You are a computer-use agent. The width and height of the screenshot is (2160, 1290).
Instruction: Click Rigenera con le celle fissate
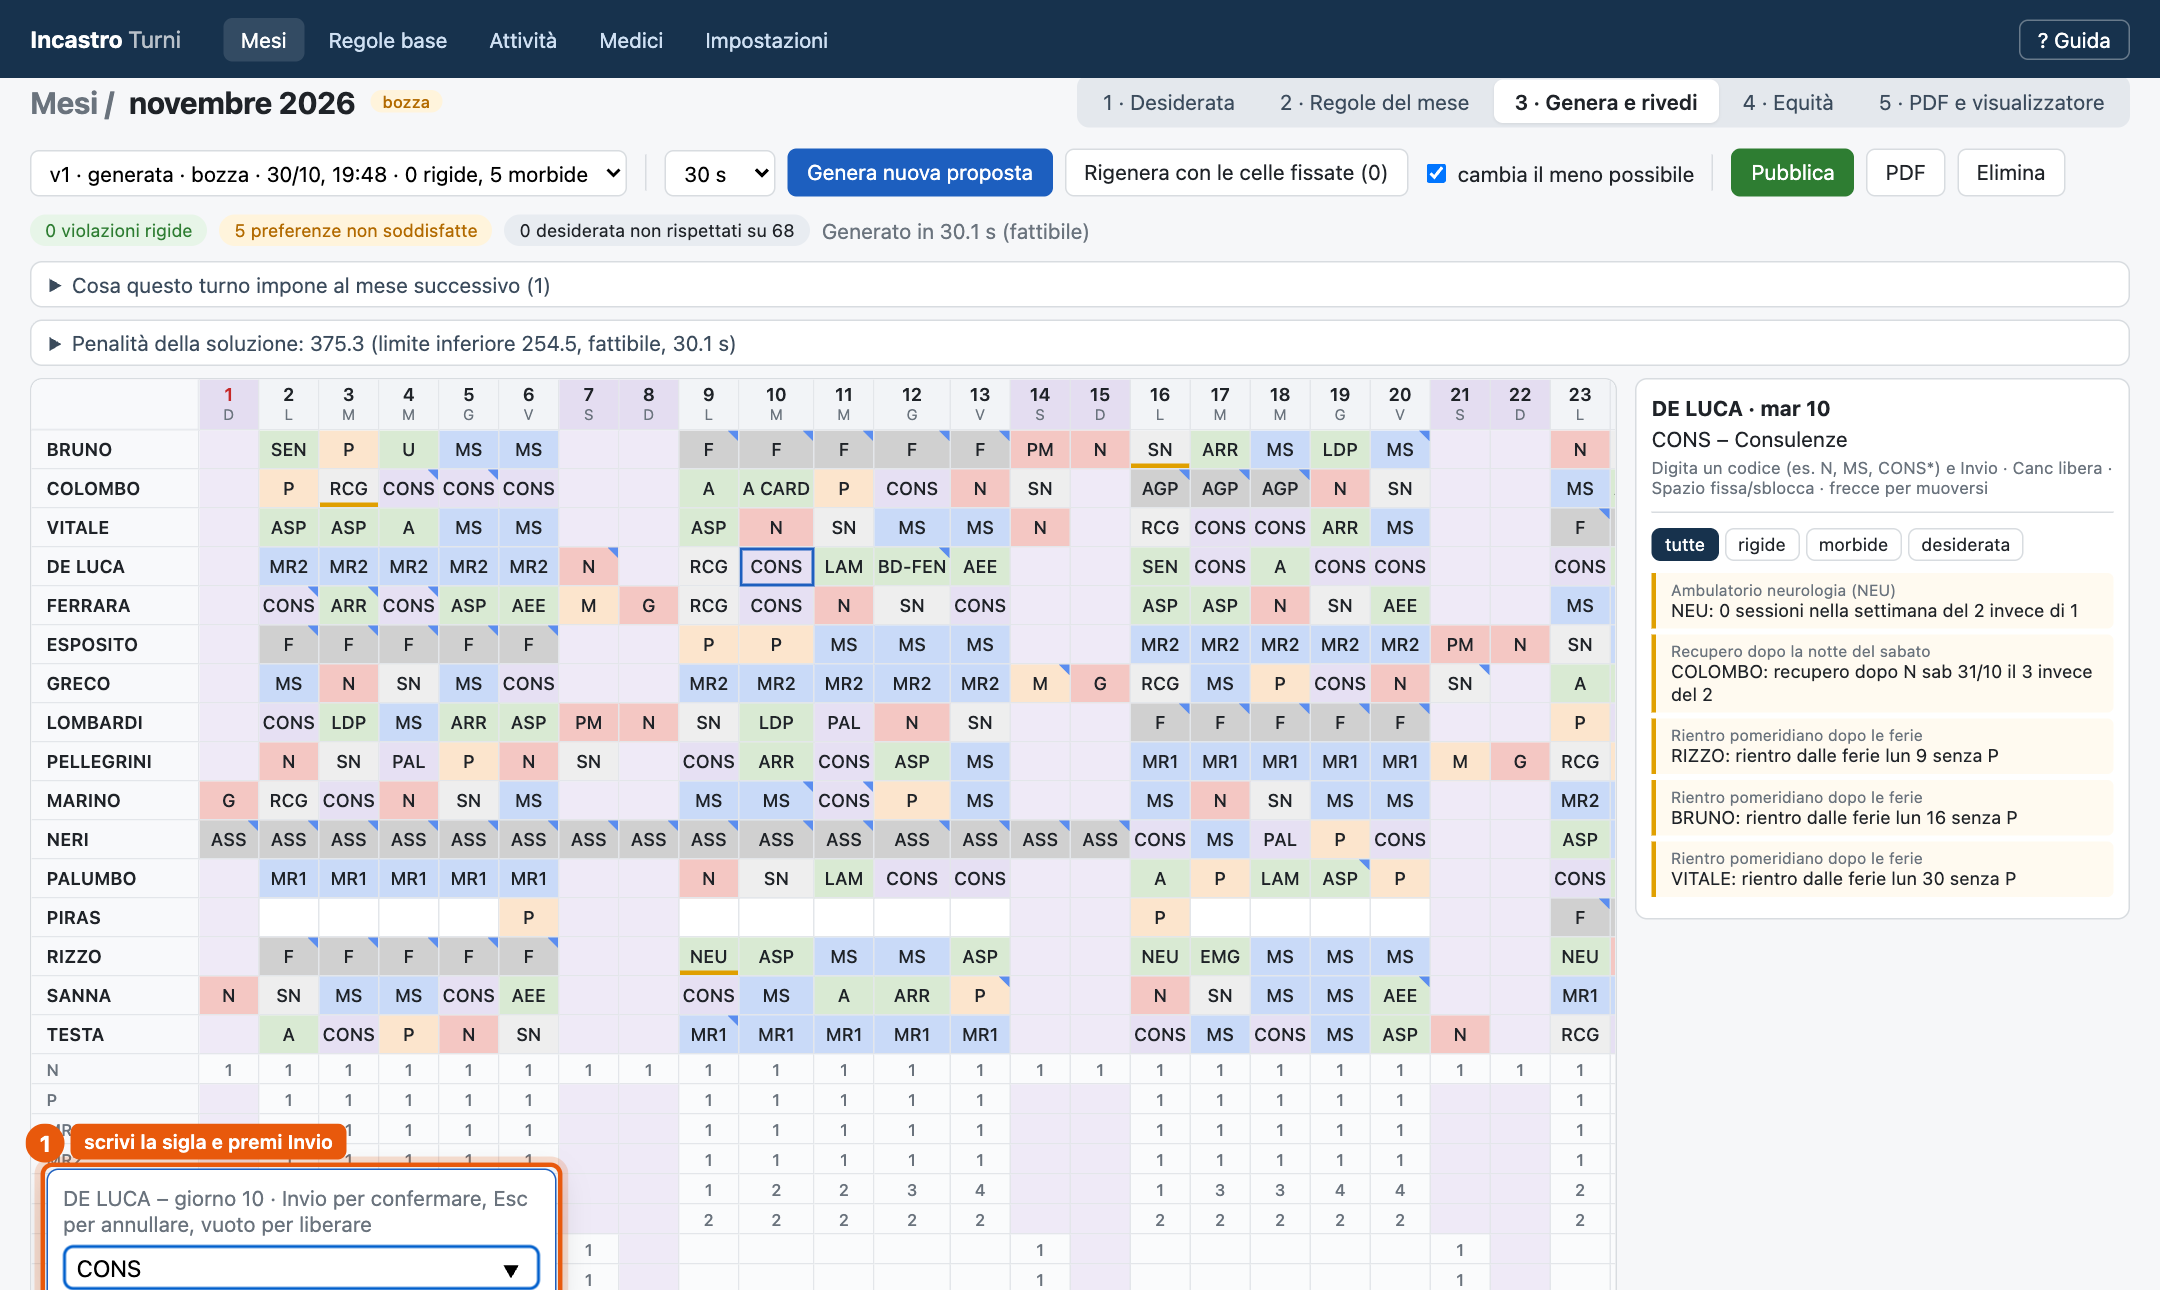[x=1235, y=172]
